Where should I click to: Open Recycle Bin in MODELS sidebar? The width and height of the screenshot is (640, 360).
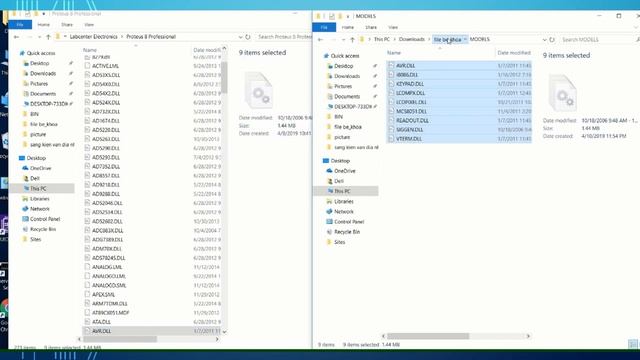click(347, 232)
